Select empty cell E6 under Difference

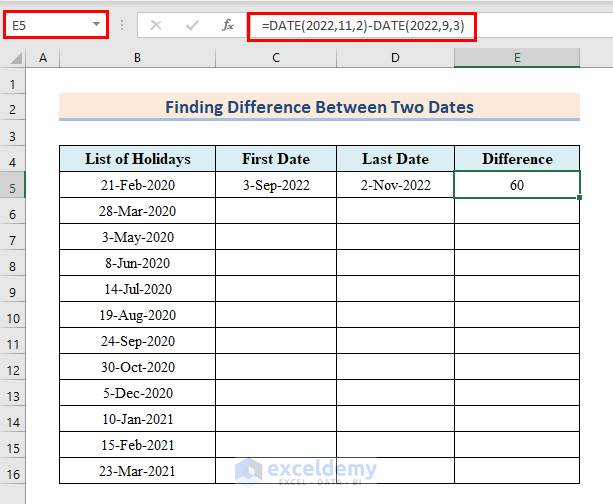(x=517, y=211)
